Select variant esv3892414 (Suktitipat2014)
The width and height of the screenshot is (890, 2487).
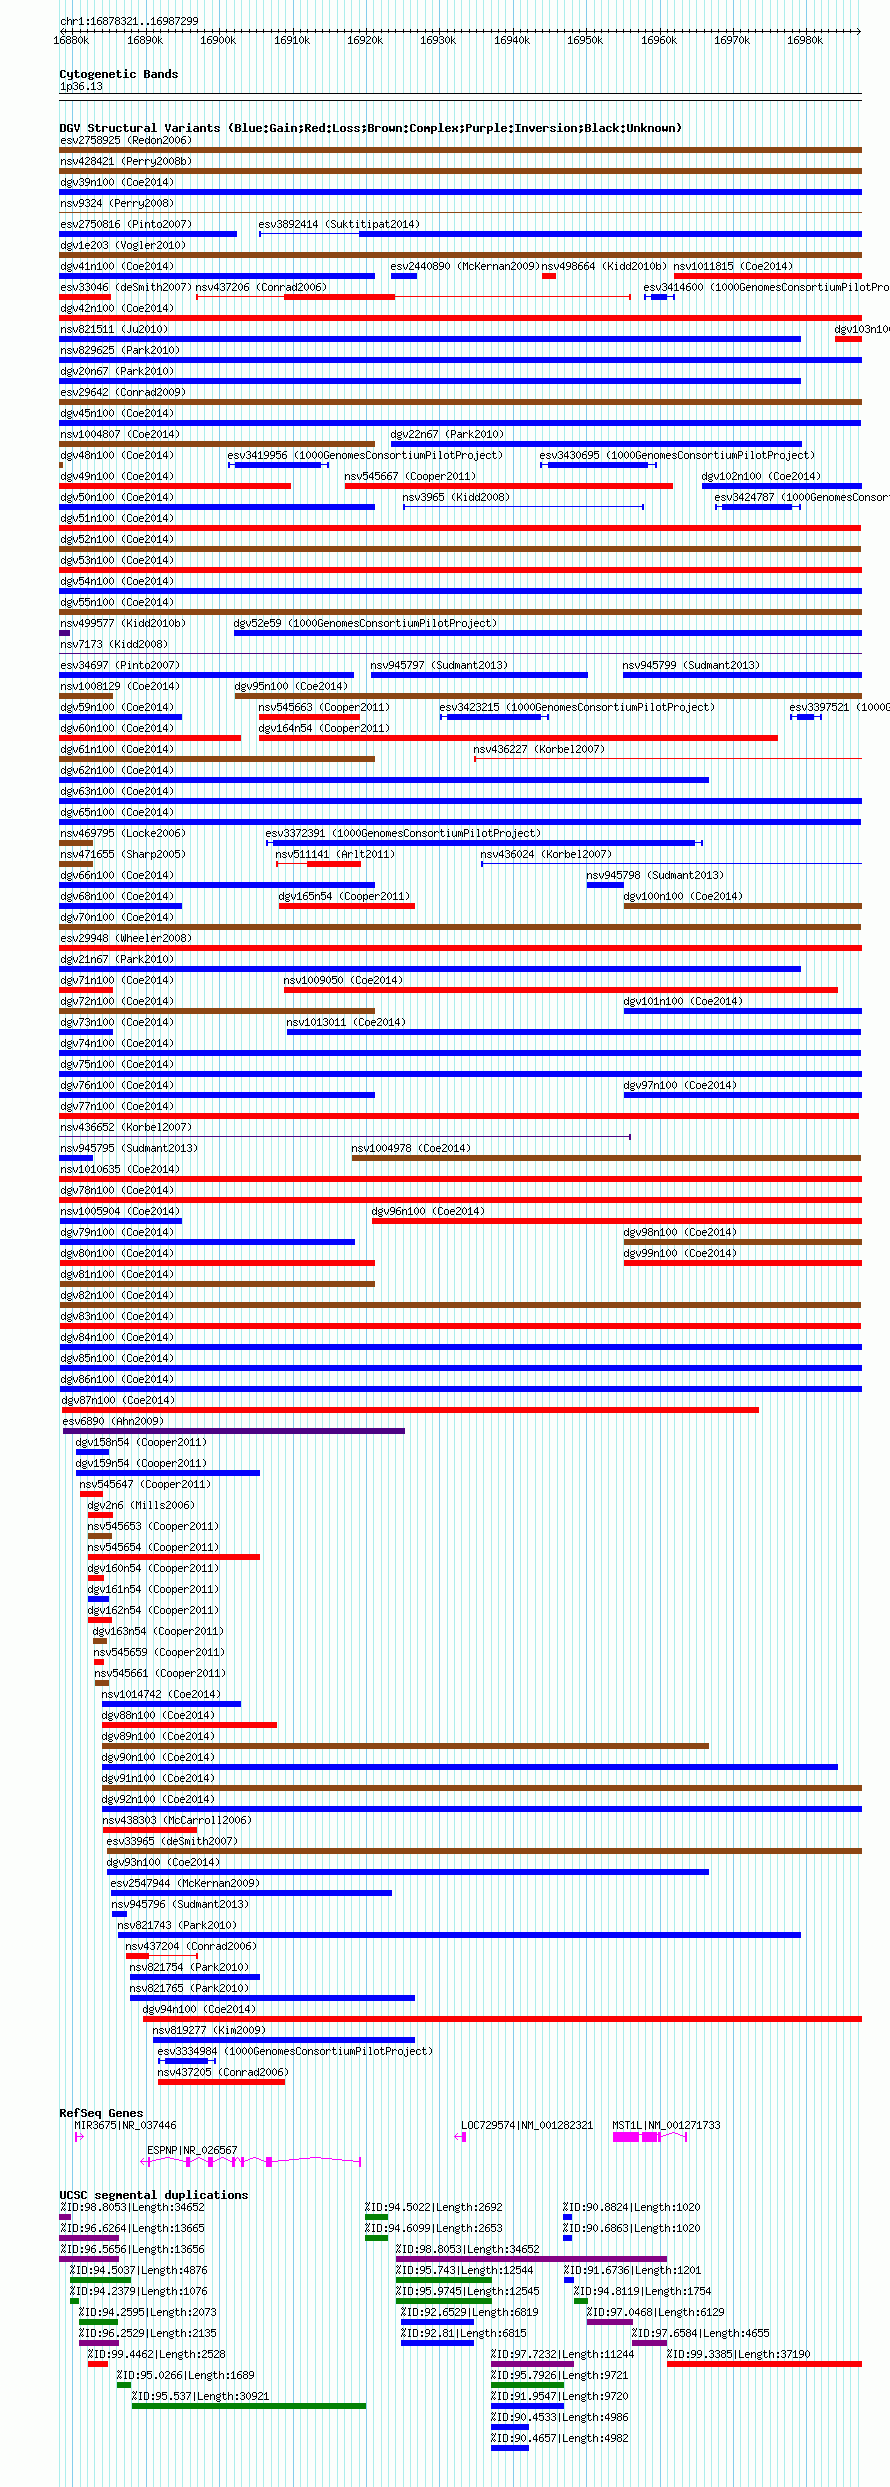(339, 224)
